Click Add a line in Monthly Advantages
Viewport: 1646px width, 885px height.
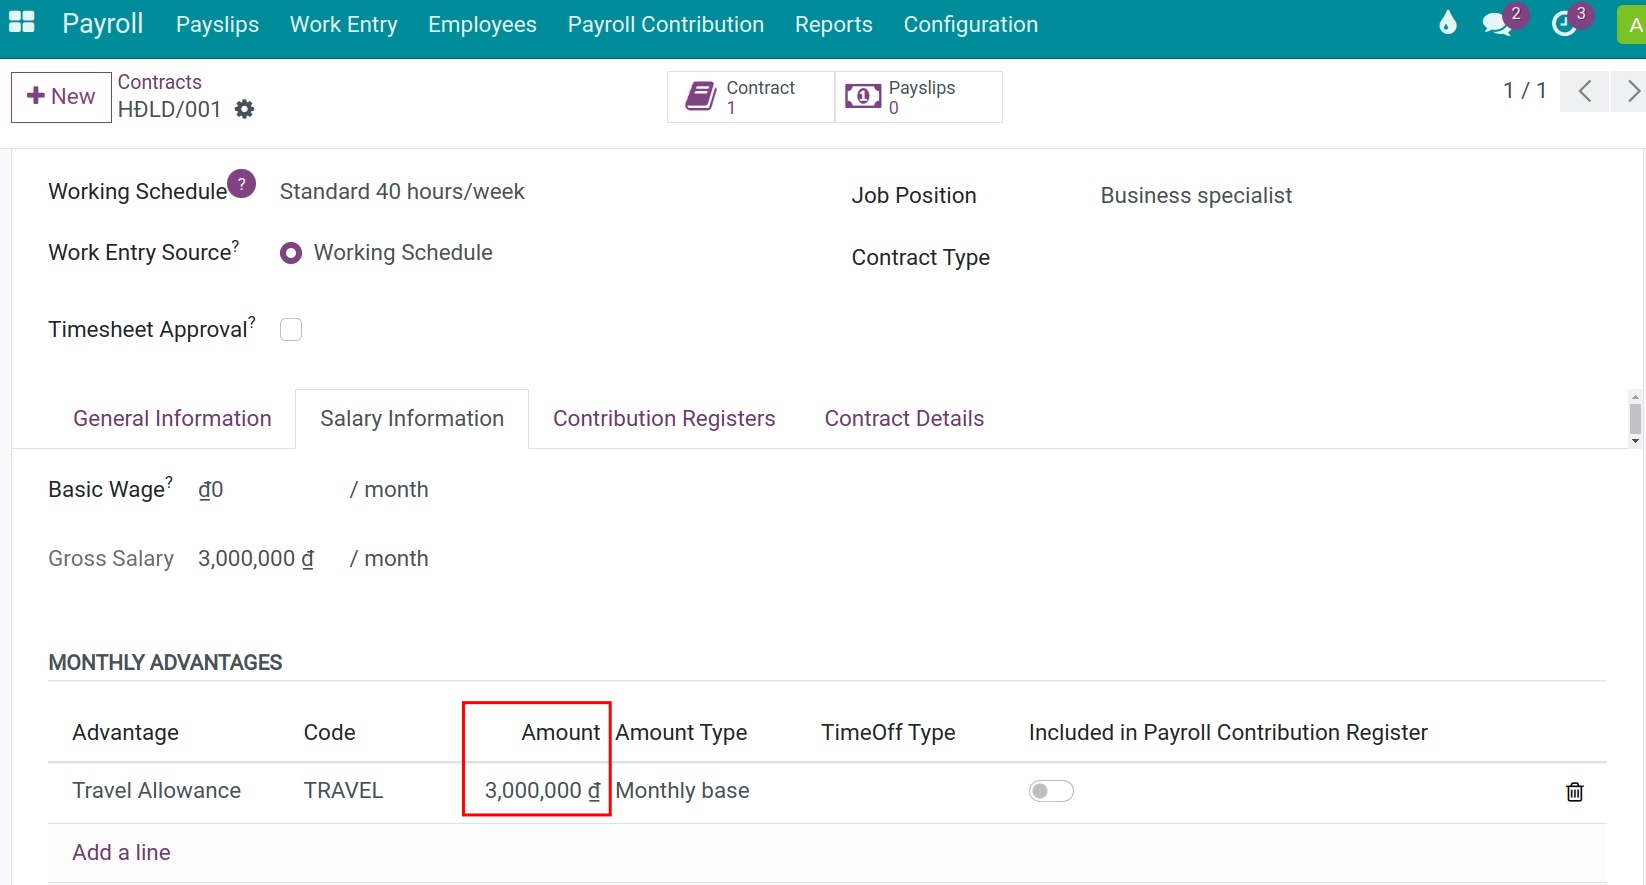coord(121,852)
